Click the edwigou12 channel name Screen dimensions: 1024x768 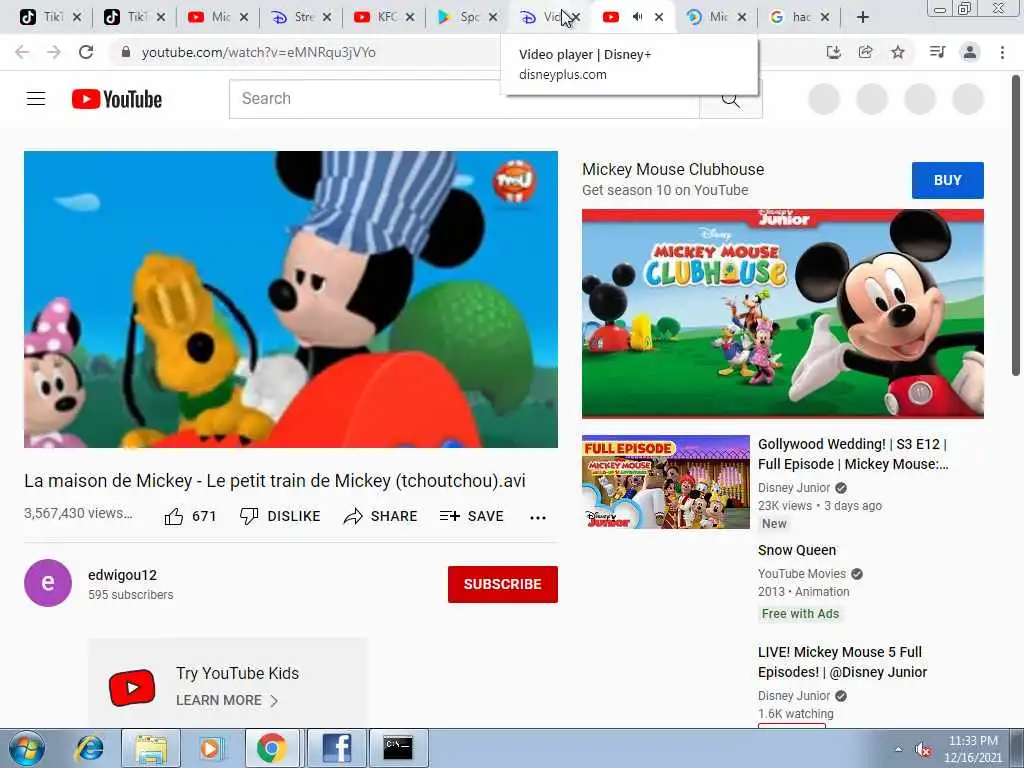coord(122,575)
